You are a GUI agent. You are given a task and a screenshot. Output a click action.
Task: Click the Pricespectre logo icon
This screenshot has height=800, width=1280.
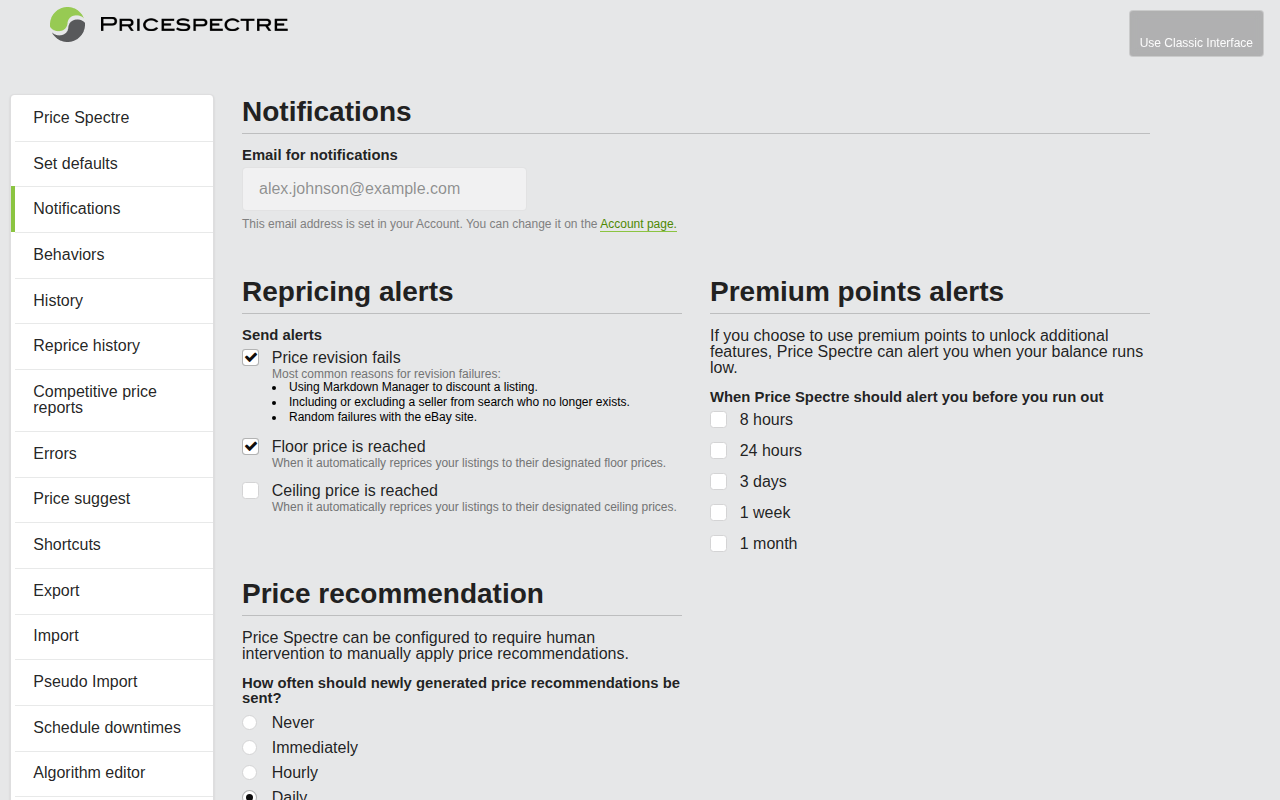[66, 24]
